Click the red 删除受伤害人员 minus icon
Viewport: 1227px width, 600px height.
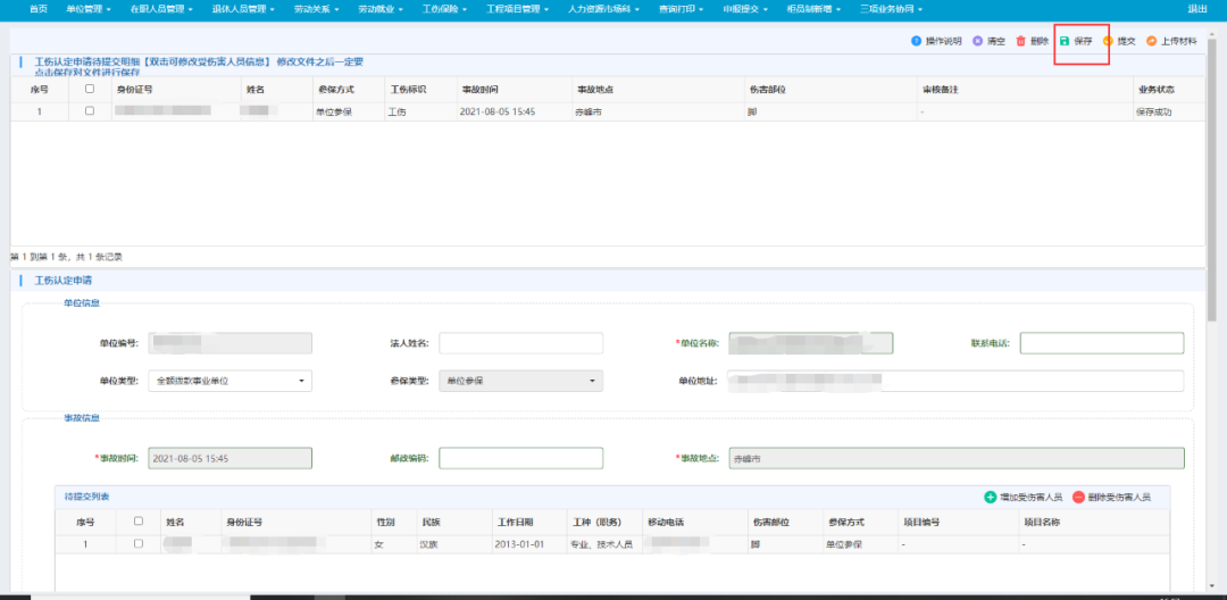(x=1078, y=497)
